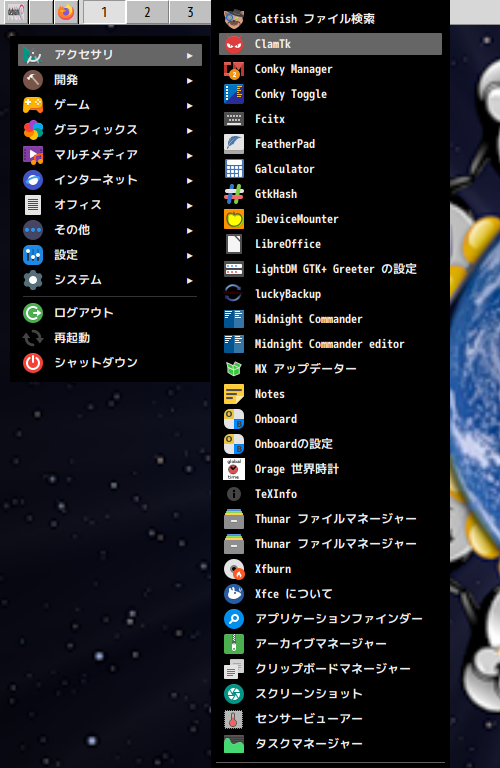
Task: Expand ゲーム submenu arrow
Action: [190, 105]
